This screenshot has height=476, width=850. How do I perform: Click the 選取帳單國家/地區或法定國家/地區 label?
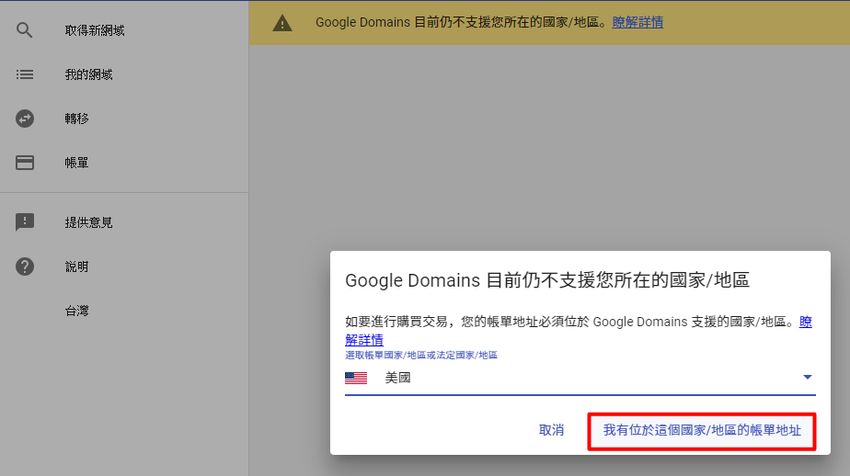pos(421,355)
